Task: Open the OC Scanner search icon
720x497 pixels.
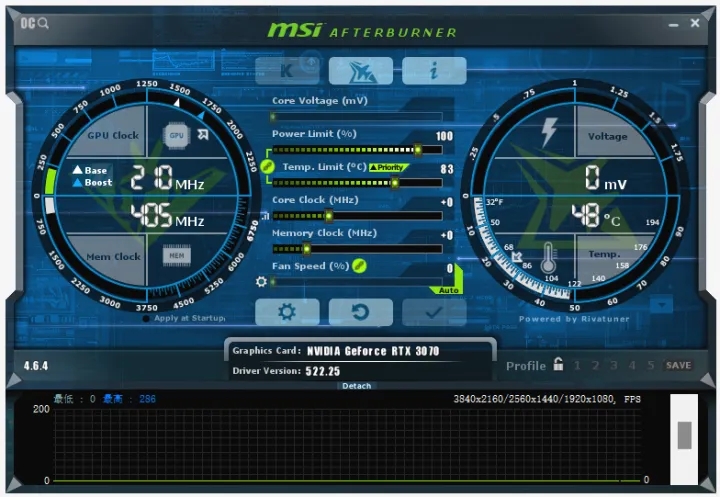Action: pyautogui.click(x=34, y=23)
